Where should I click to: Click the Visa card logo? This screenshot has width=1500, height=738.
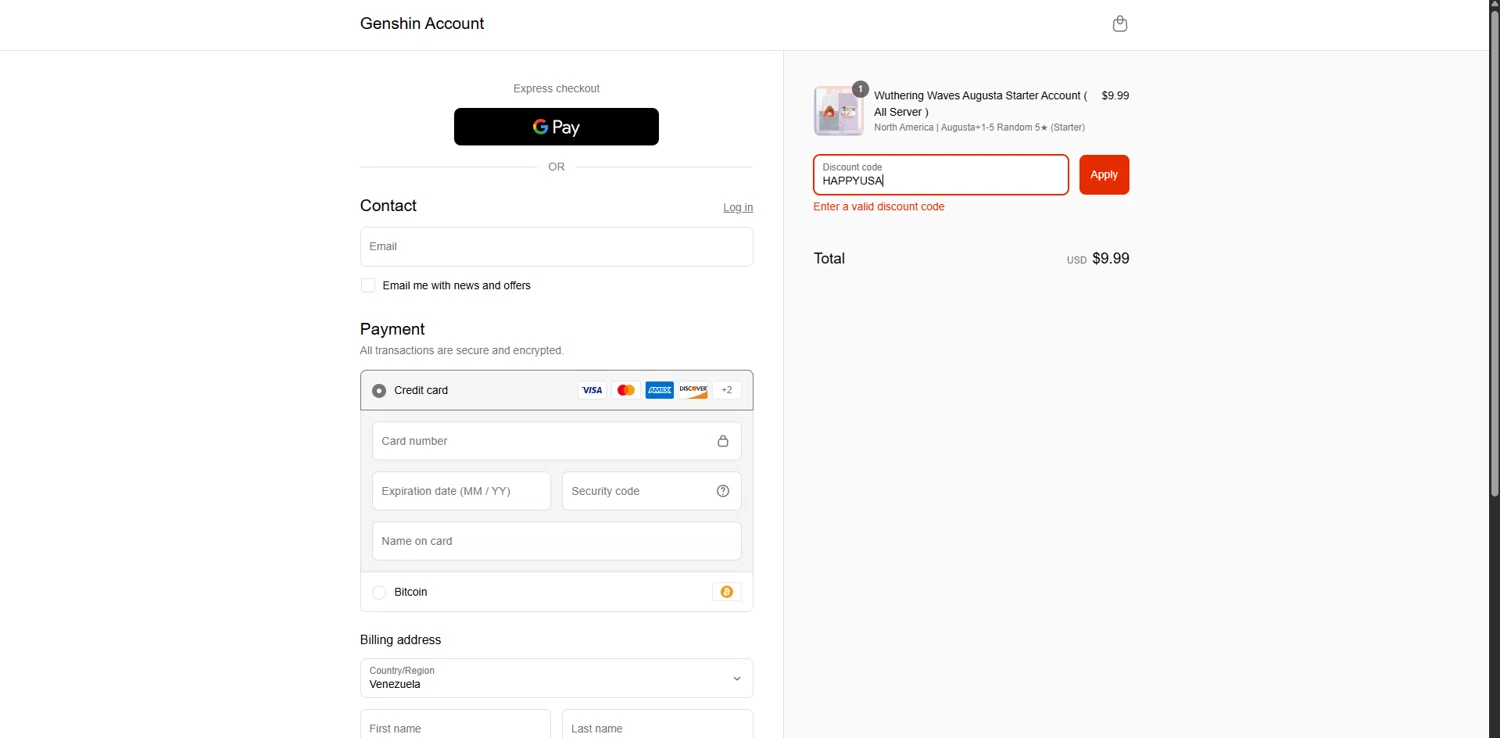pyautogui.click(x=592, y=390)
